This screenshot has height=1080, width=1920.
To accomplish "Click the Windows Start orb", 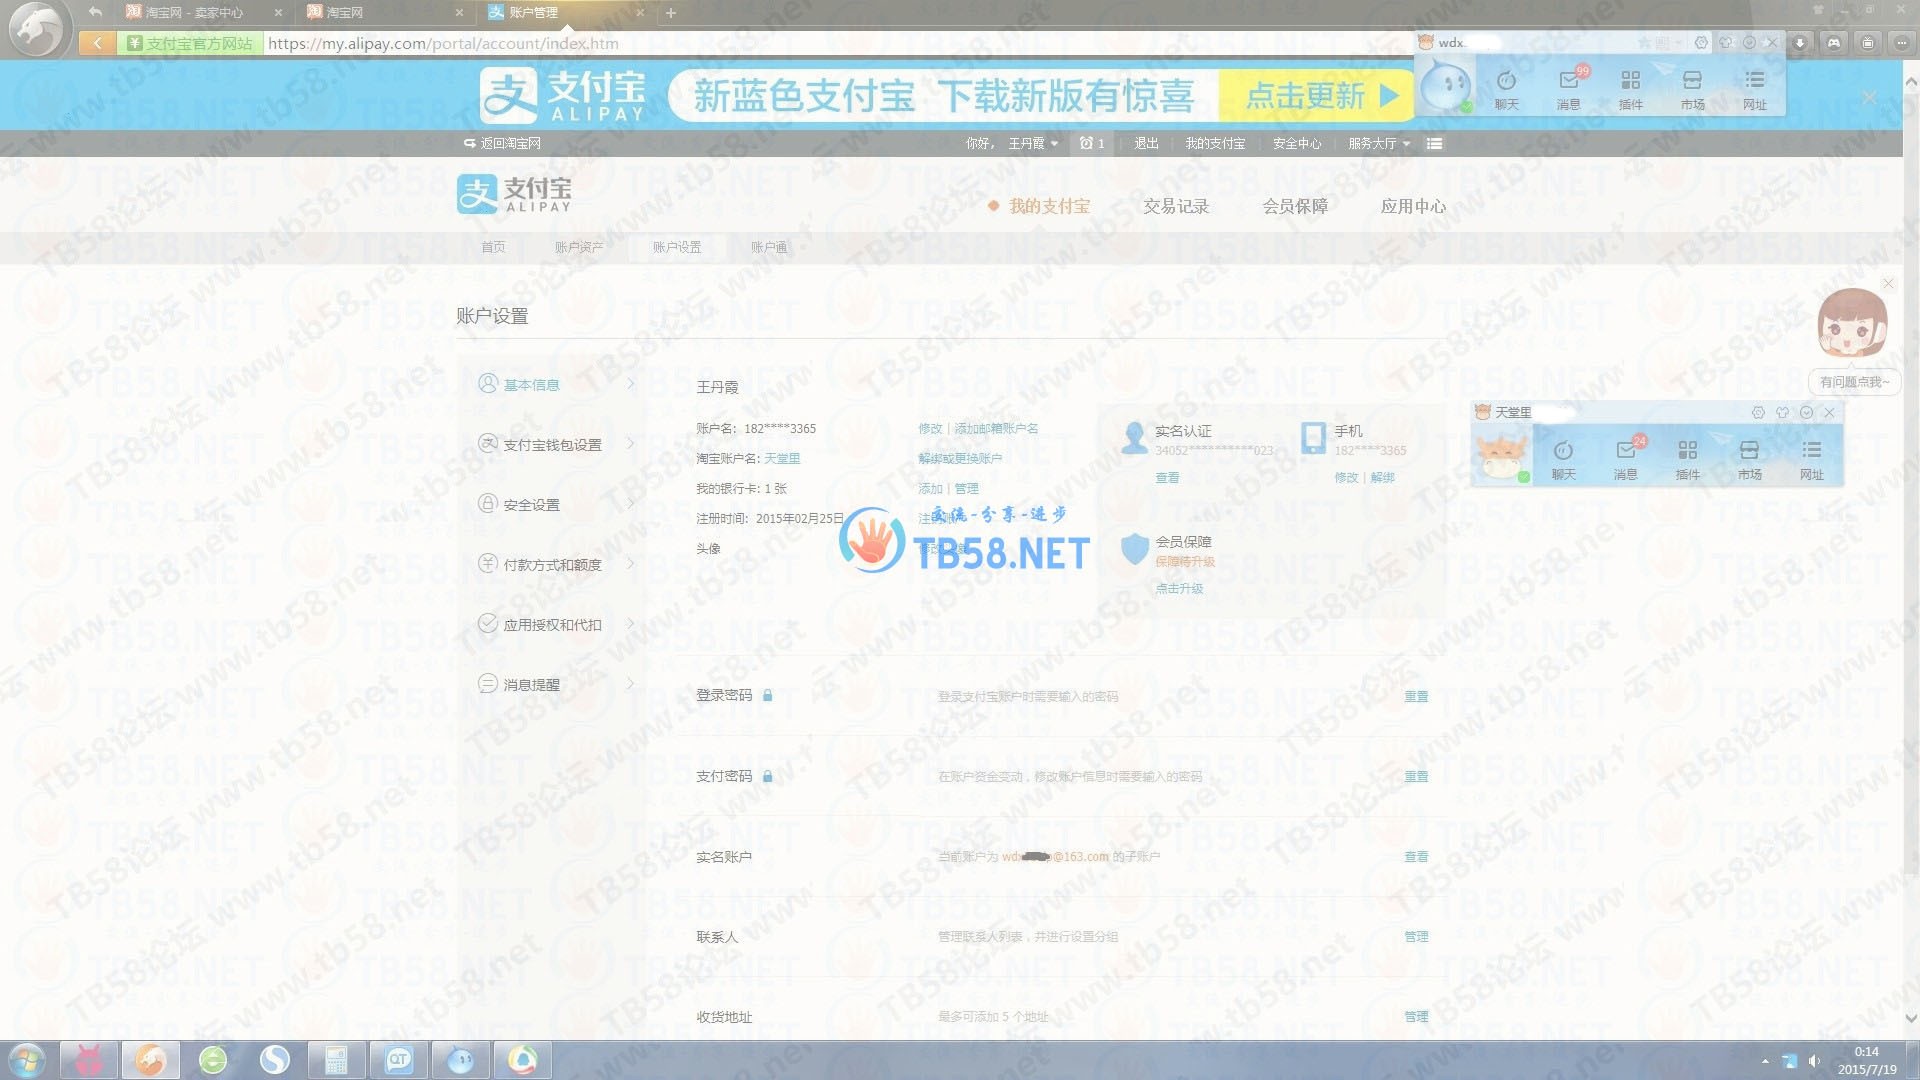I will pyautogui.click(x=27, y=1060).
